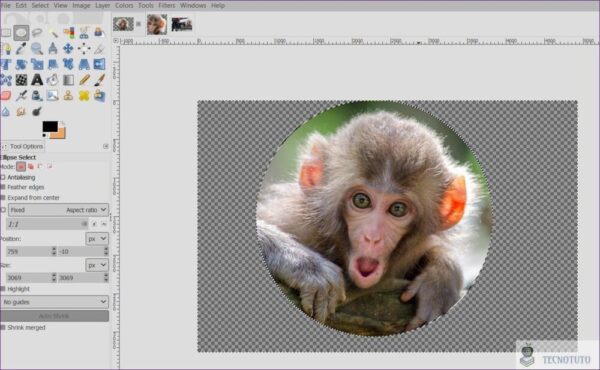Select the Free Select lasso tool
This screenshot has width=600, height=370.
[x=37, y=33]
